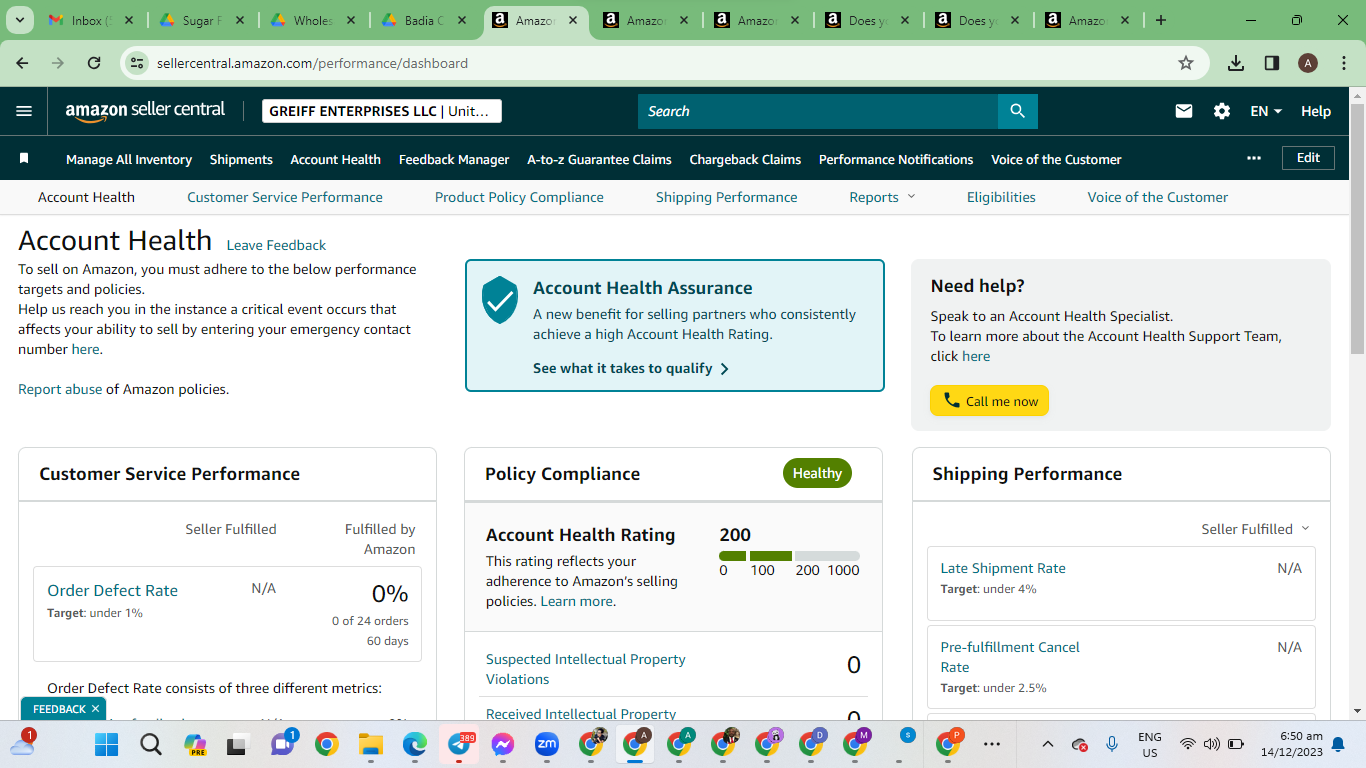Click the Call me now button

point(989,401)
